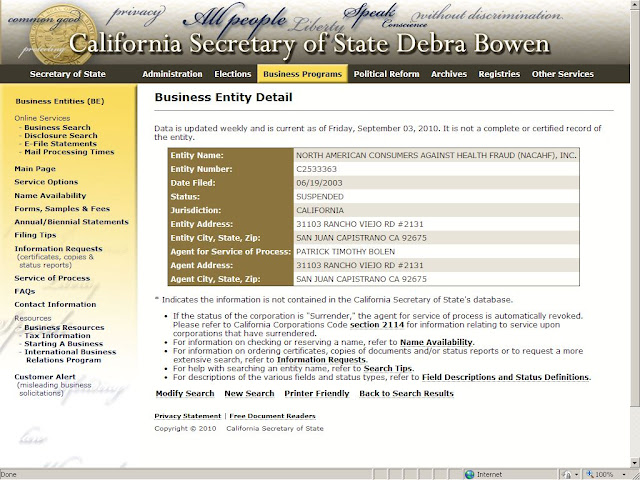
Task: Open the Service of Process link
Action: click(52, 278)
